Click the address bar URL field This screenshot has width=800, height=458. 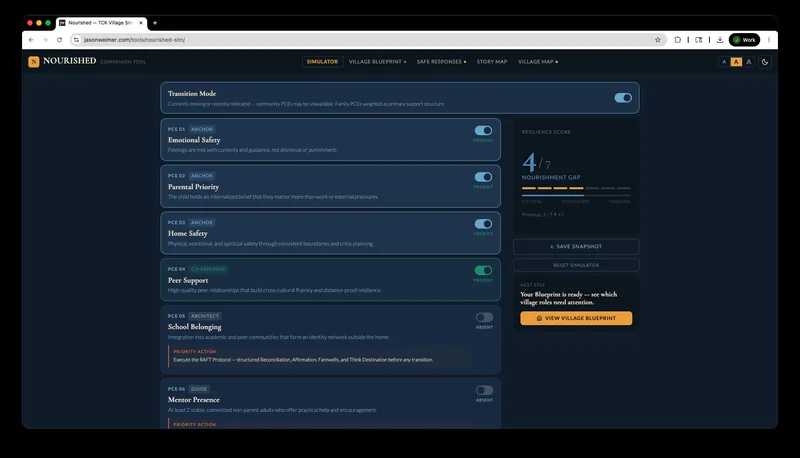367,40
